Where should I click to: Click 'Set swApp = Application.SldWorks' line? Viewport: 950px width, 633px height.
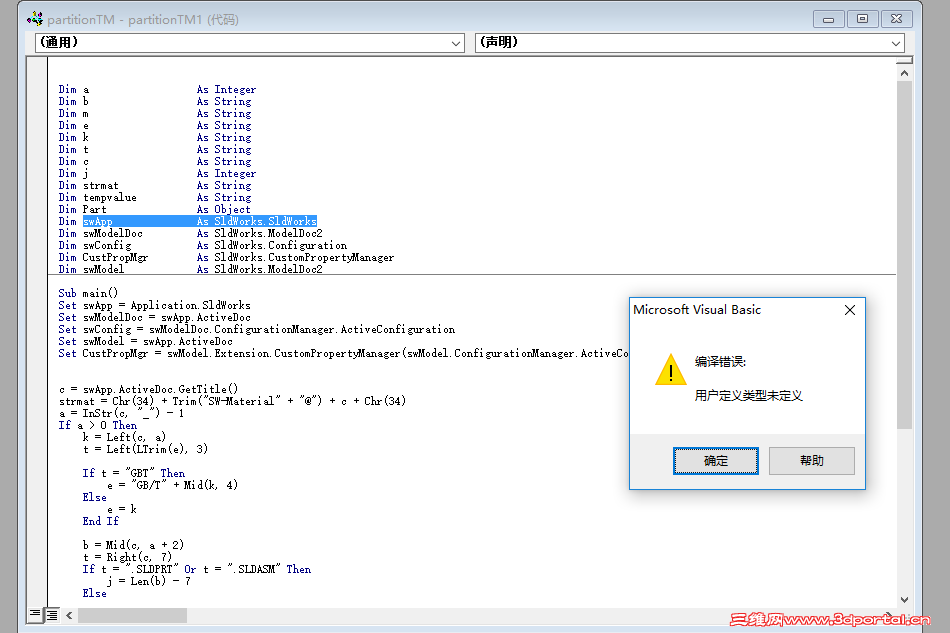click(154, 305)
